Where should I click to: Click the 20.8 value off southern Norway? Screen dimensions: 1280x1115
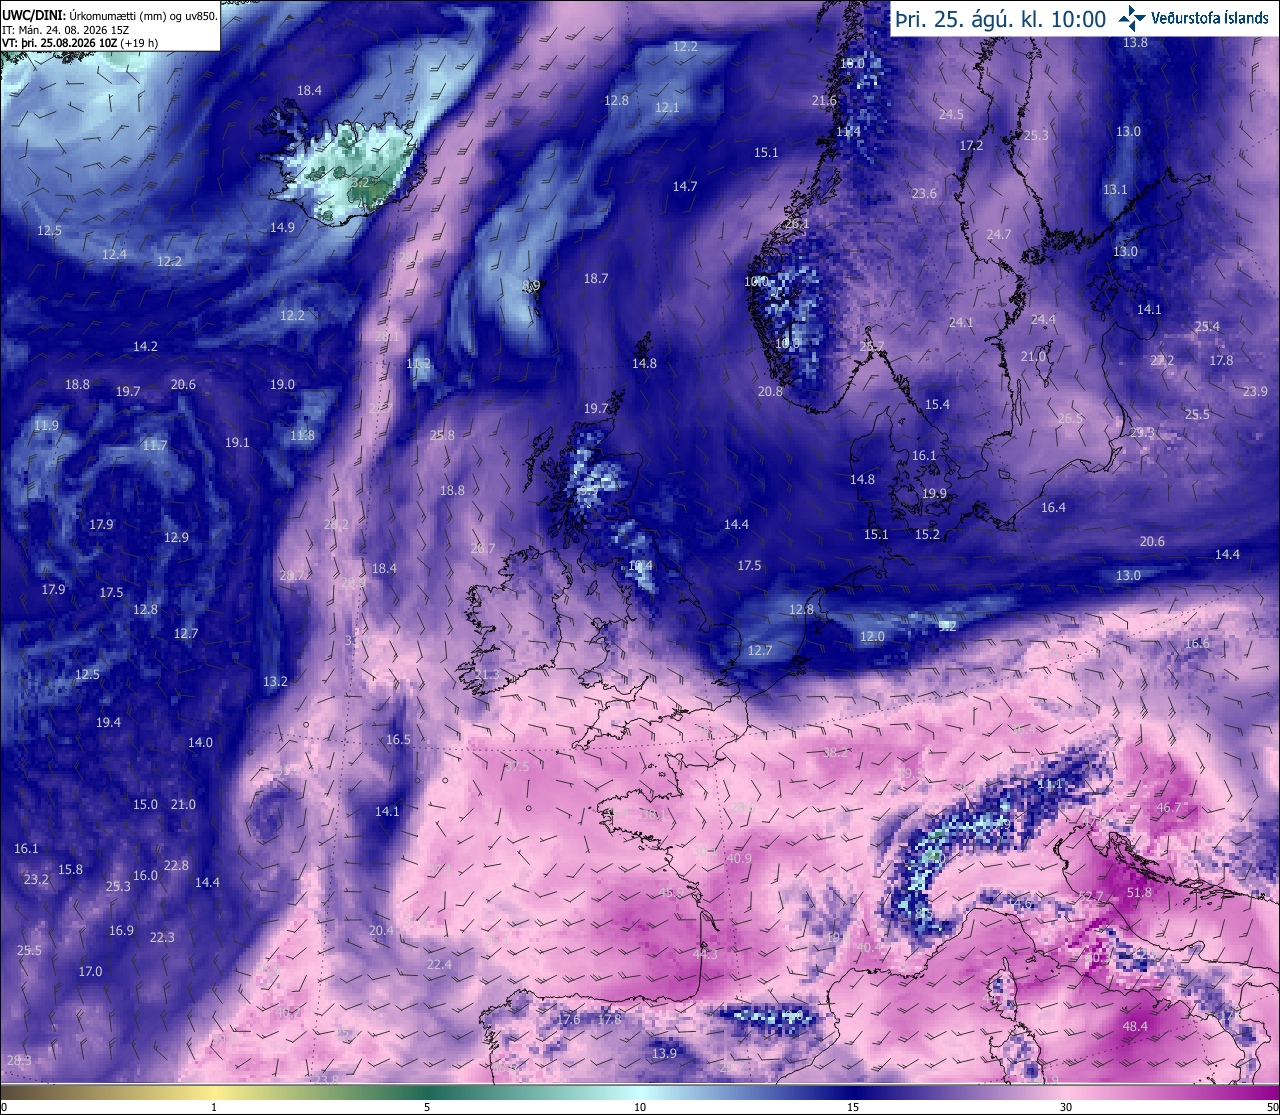[770, 391]
